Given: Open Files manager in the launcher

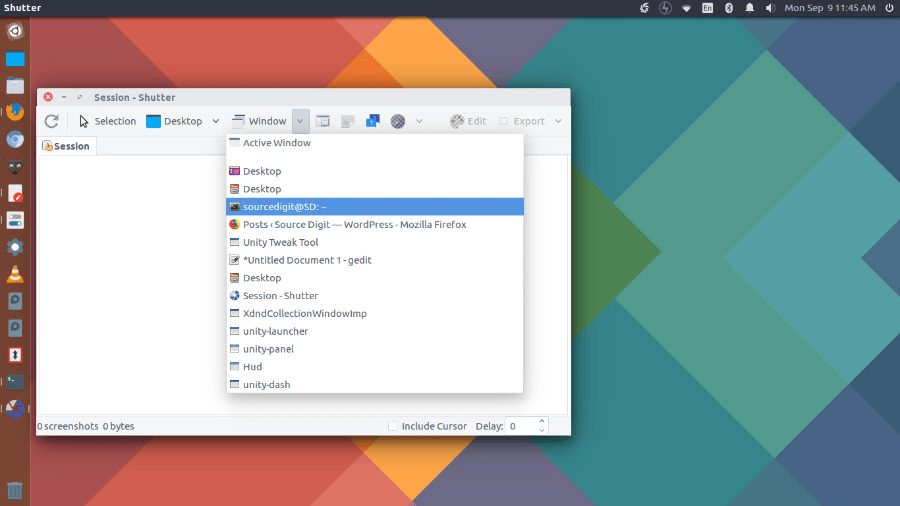Looking at the screenshot, I should (15, 85).
